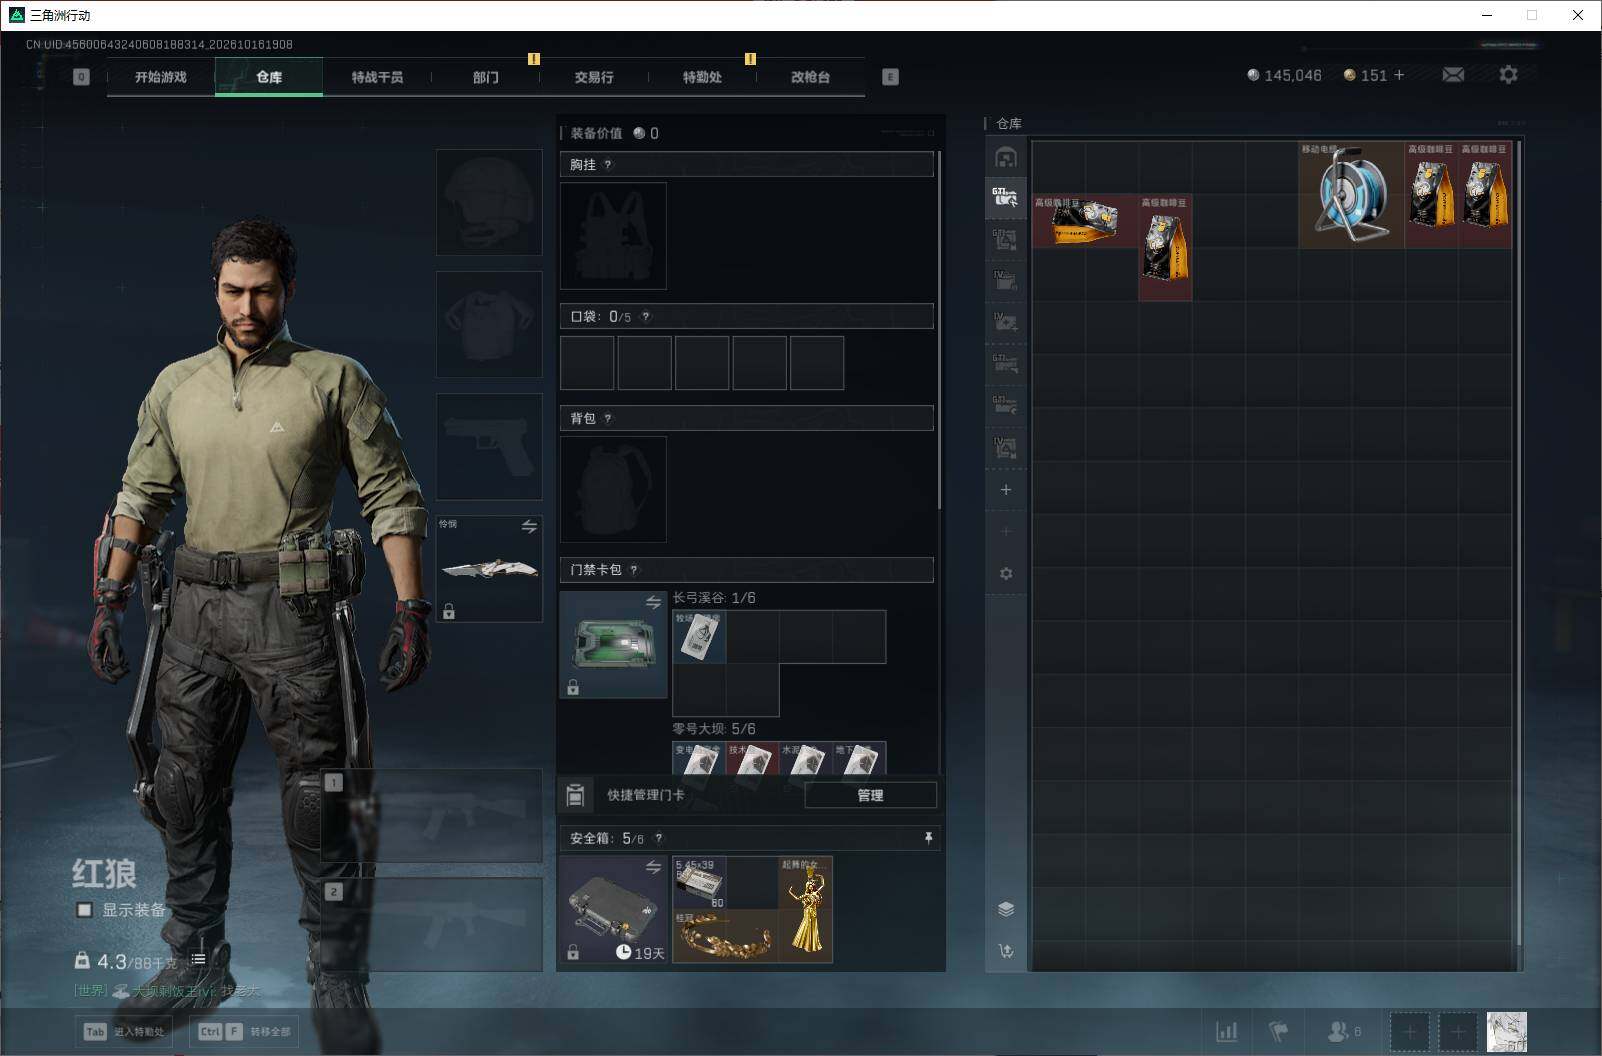The image size is (1602, 1056).
Task: Open the help icon next to 背包
Action: (607, 419)
